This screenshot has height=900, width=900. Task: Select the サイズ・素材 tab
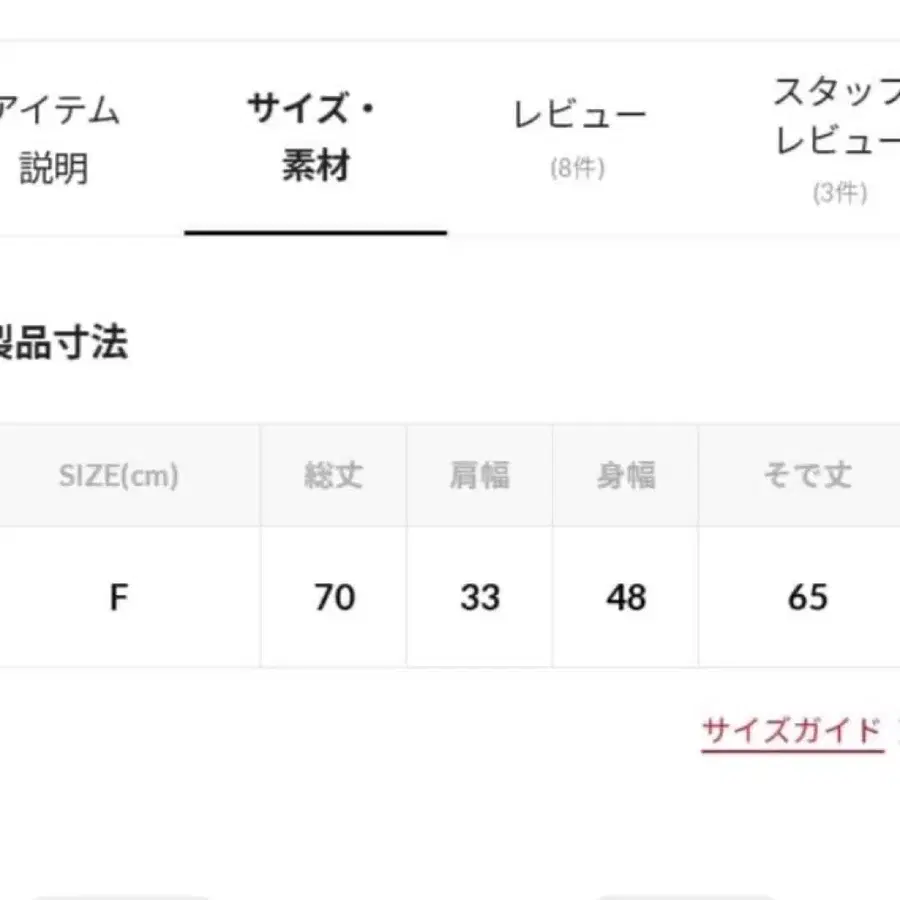pos(315,138)
